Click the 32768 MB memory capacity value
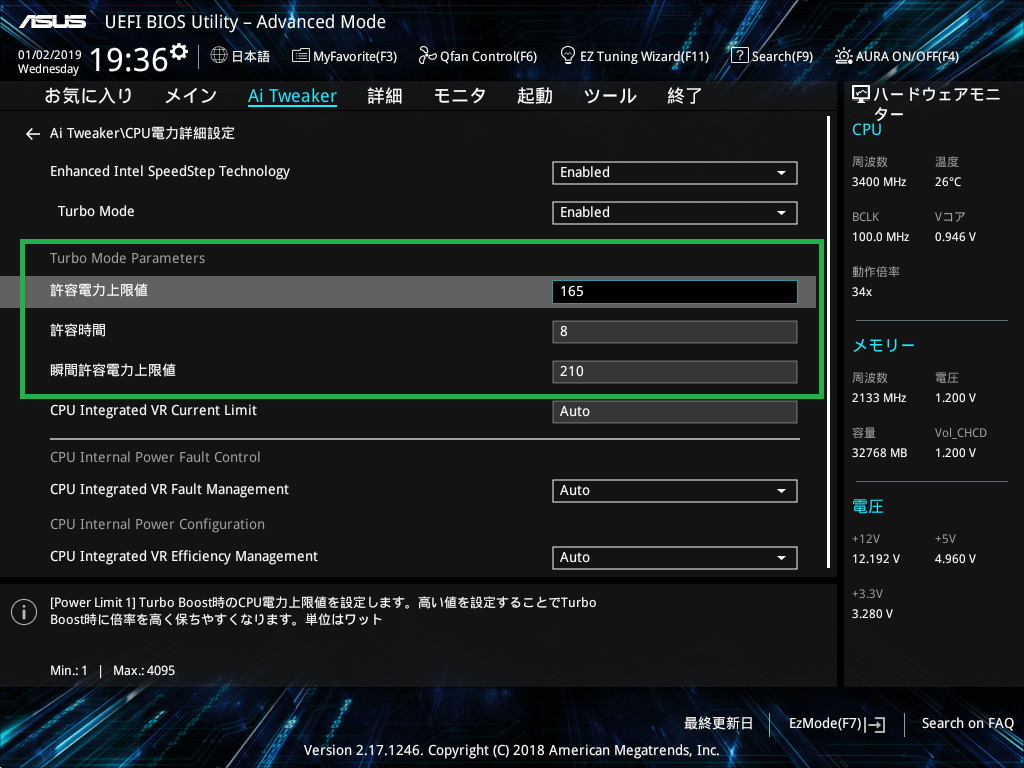This screenshot has width=1024, height=768. click(880, 453)
